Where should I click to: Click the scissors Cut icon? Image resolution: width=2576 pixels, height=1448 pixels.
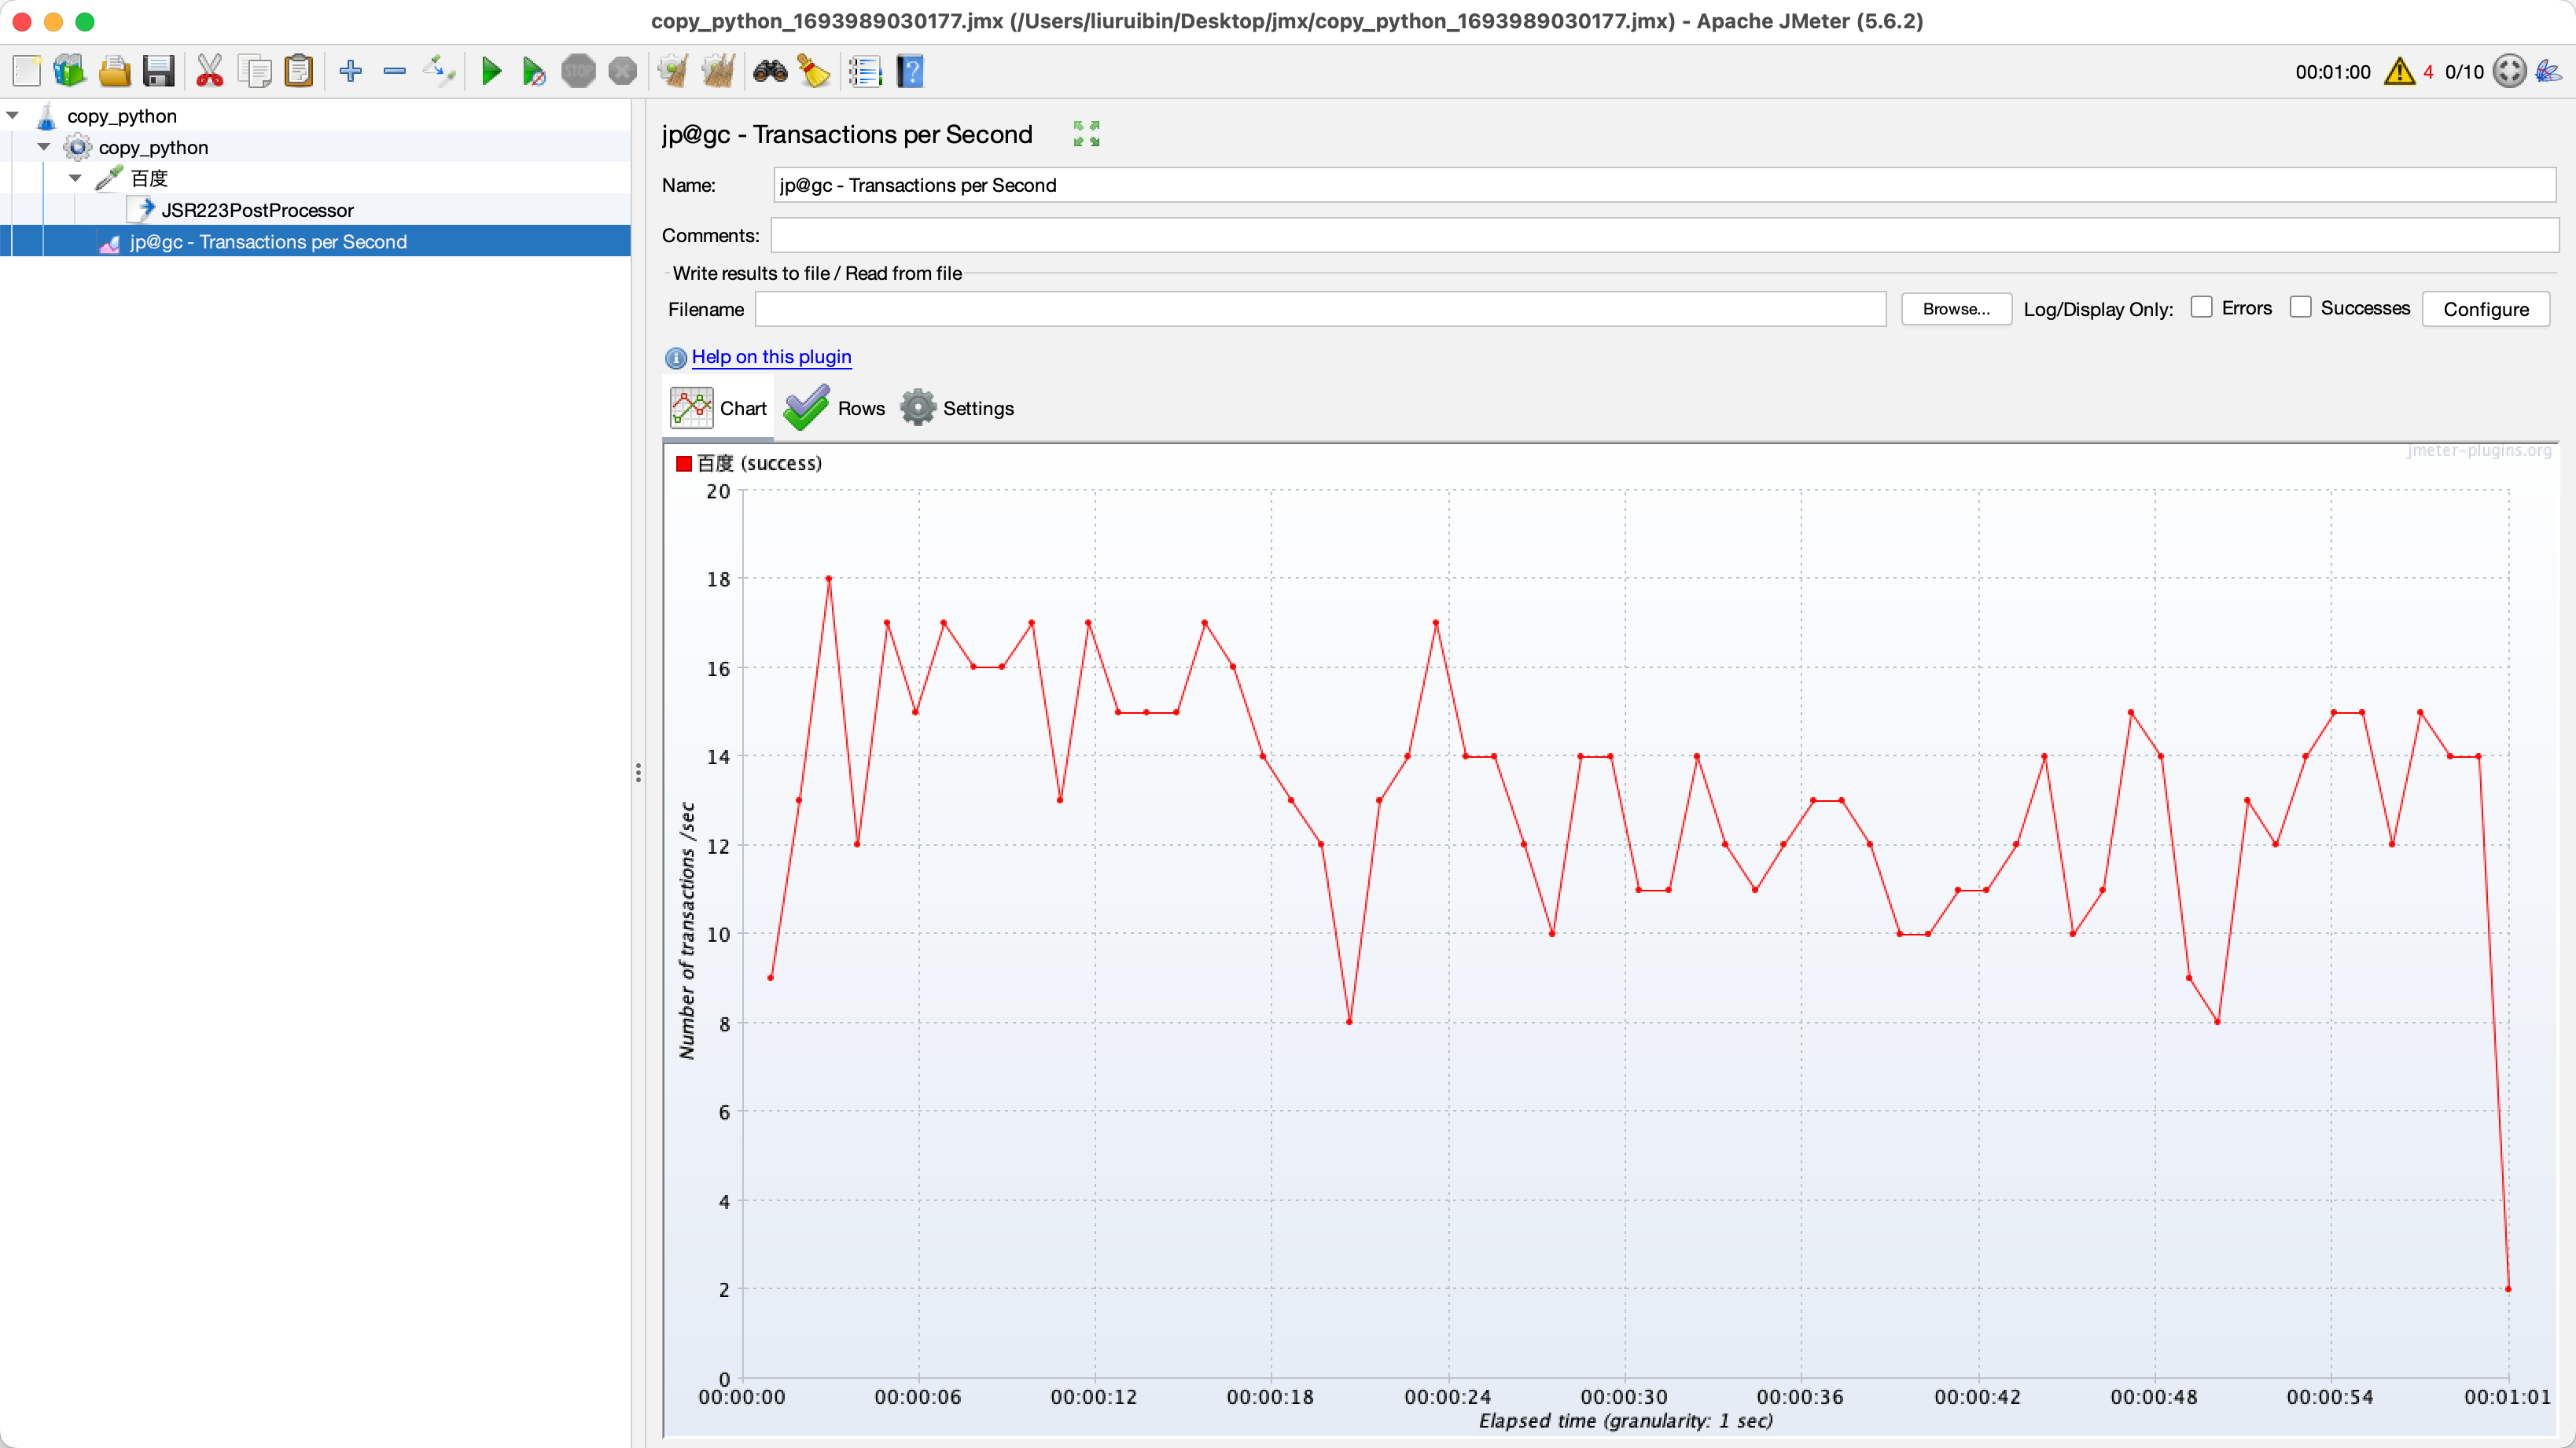tap(209, 71)
